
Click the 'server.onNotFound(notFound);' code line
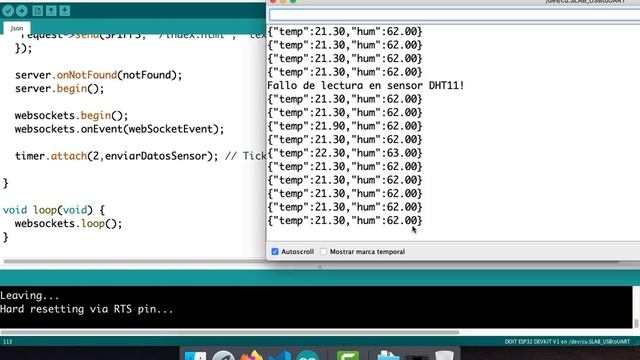(x=98, y=75)
